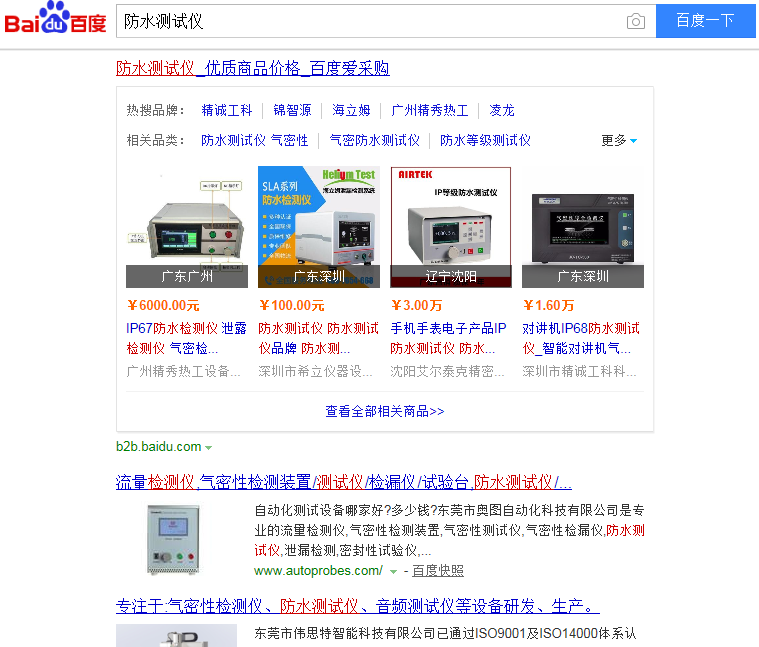Open 专注于:气密性检测仪、防水测试仪 result title
The image size is (759, 647).
[358, 606]
